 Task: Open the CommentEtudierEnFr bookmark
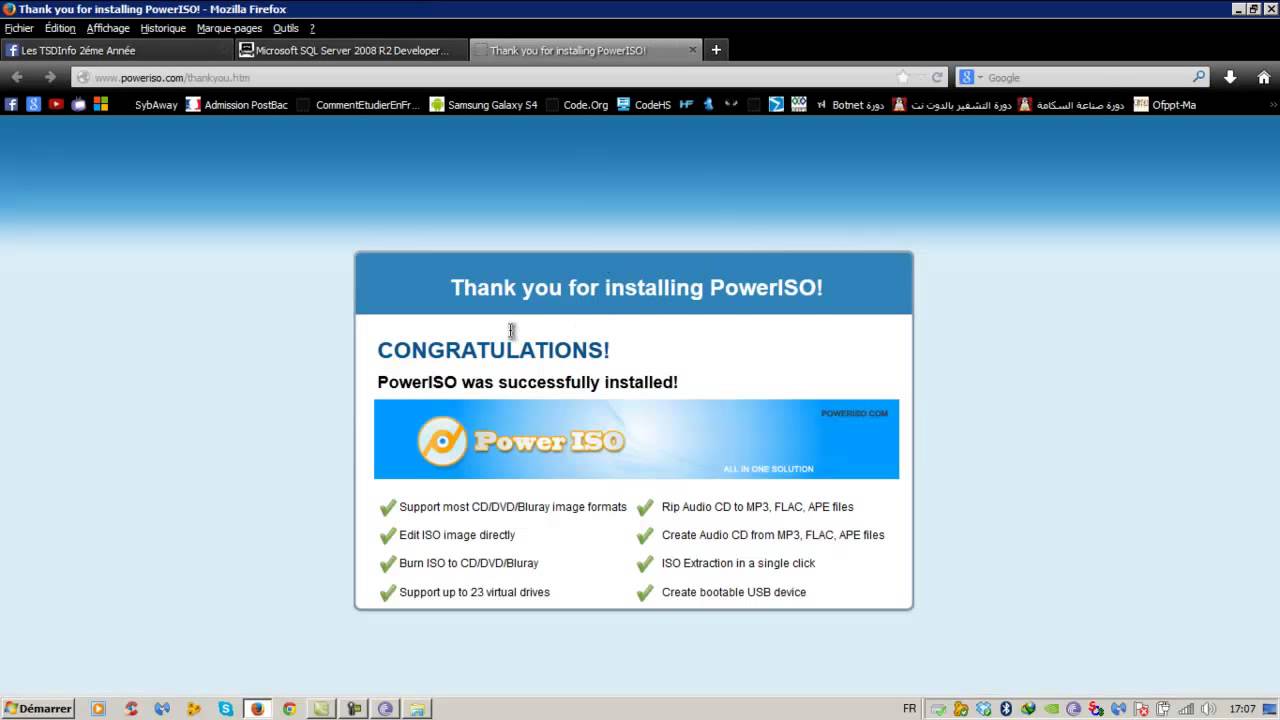(359, 104)
